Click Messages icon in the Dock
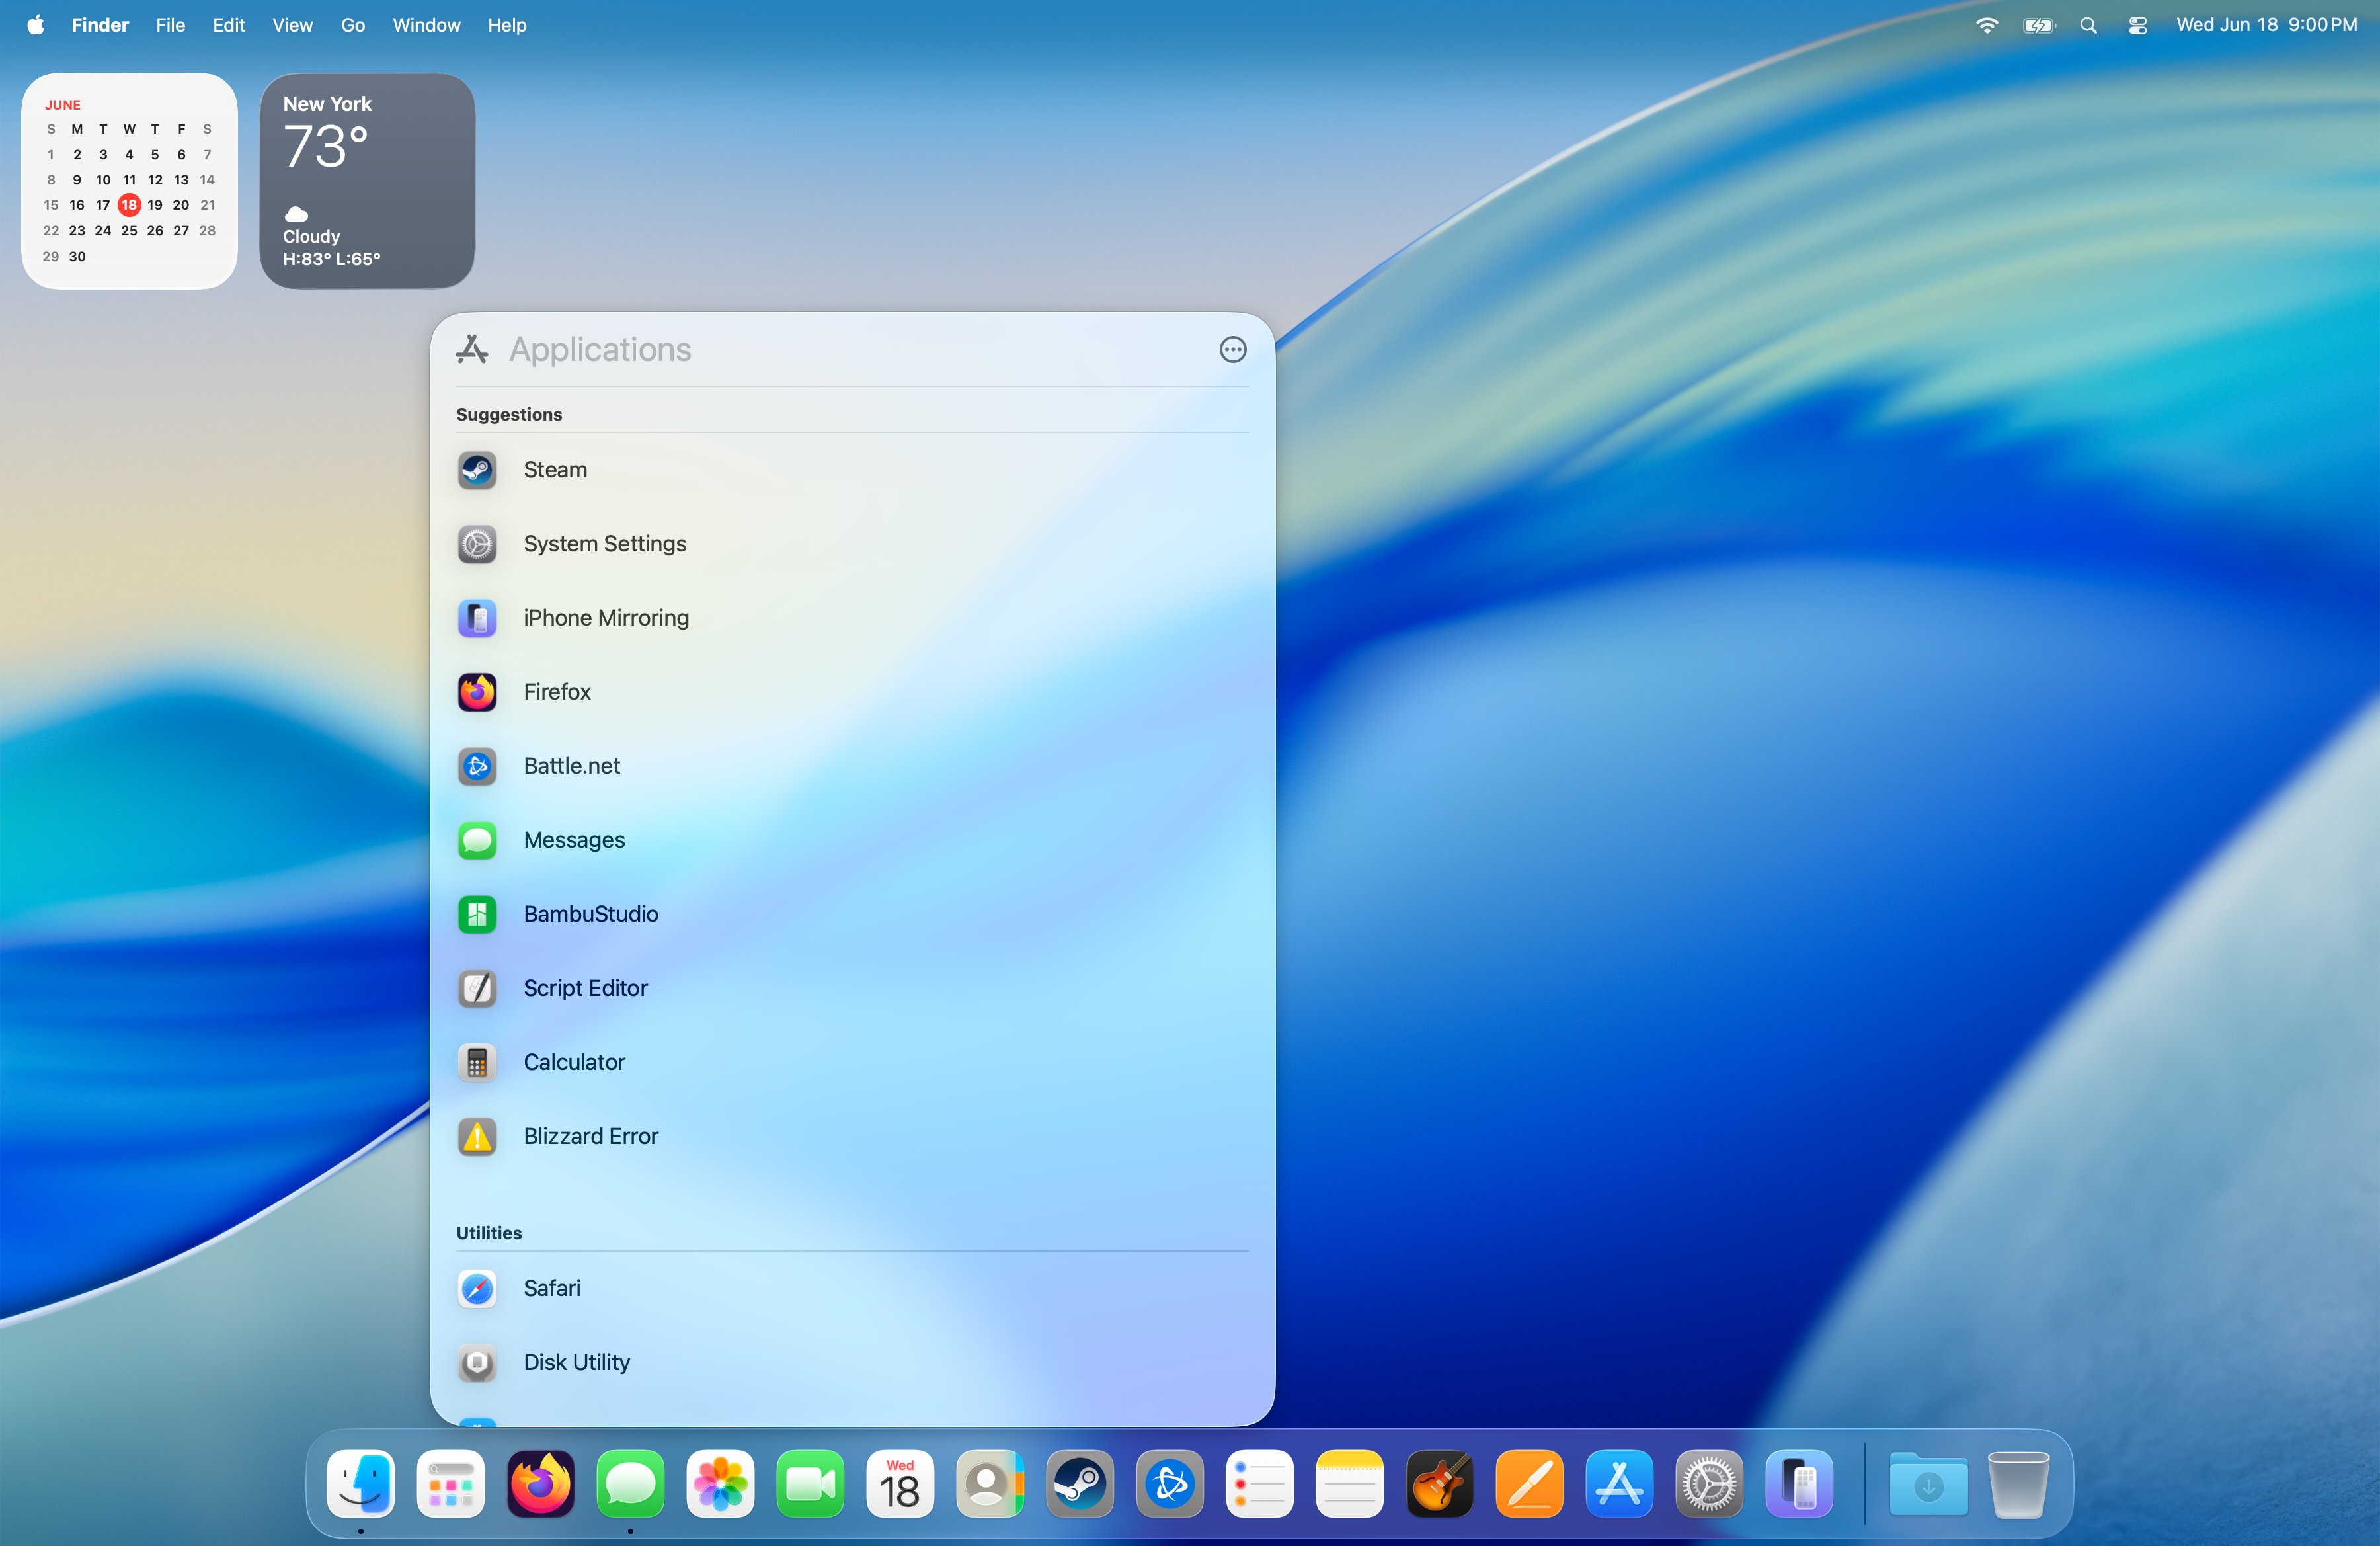This screenshot has height=1546, width=2380. 630,1483
